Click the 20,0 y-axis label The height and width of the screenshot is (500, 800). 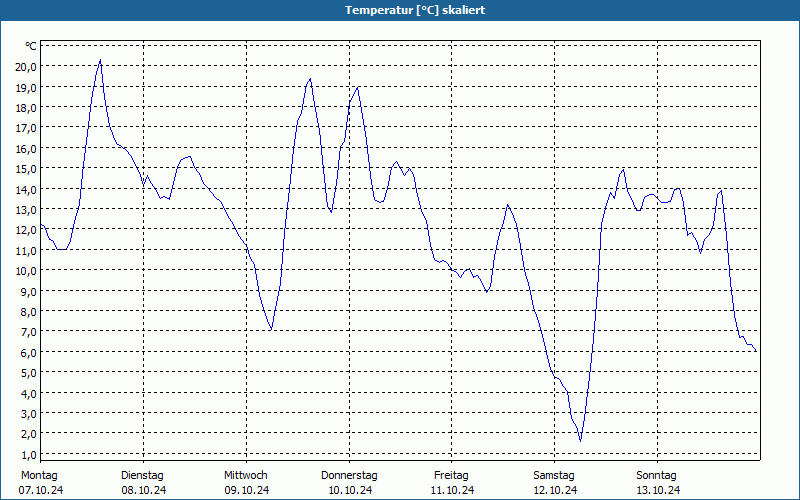pos(26,67)
